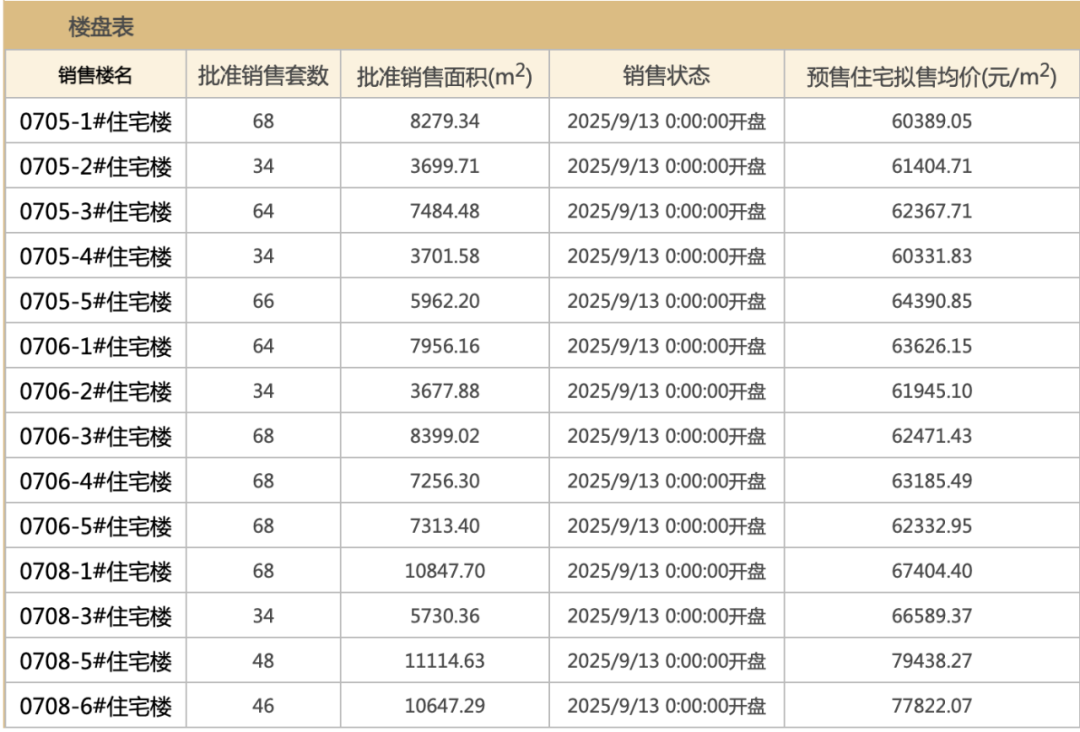
Task: Open the 0705-5#住宅楼 row name
Action: click(x=96, y=302)
